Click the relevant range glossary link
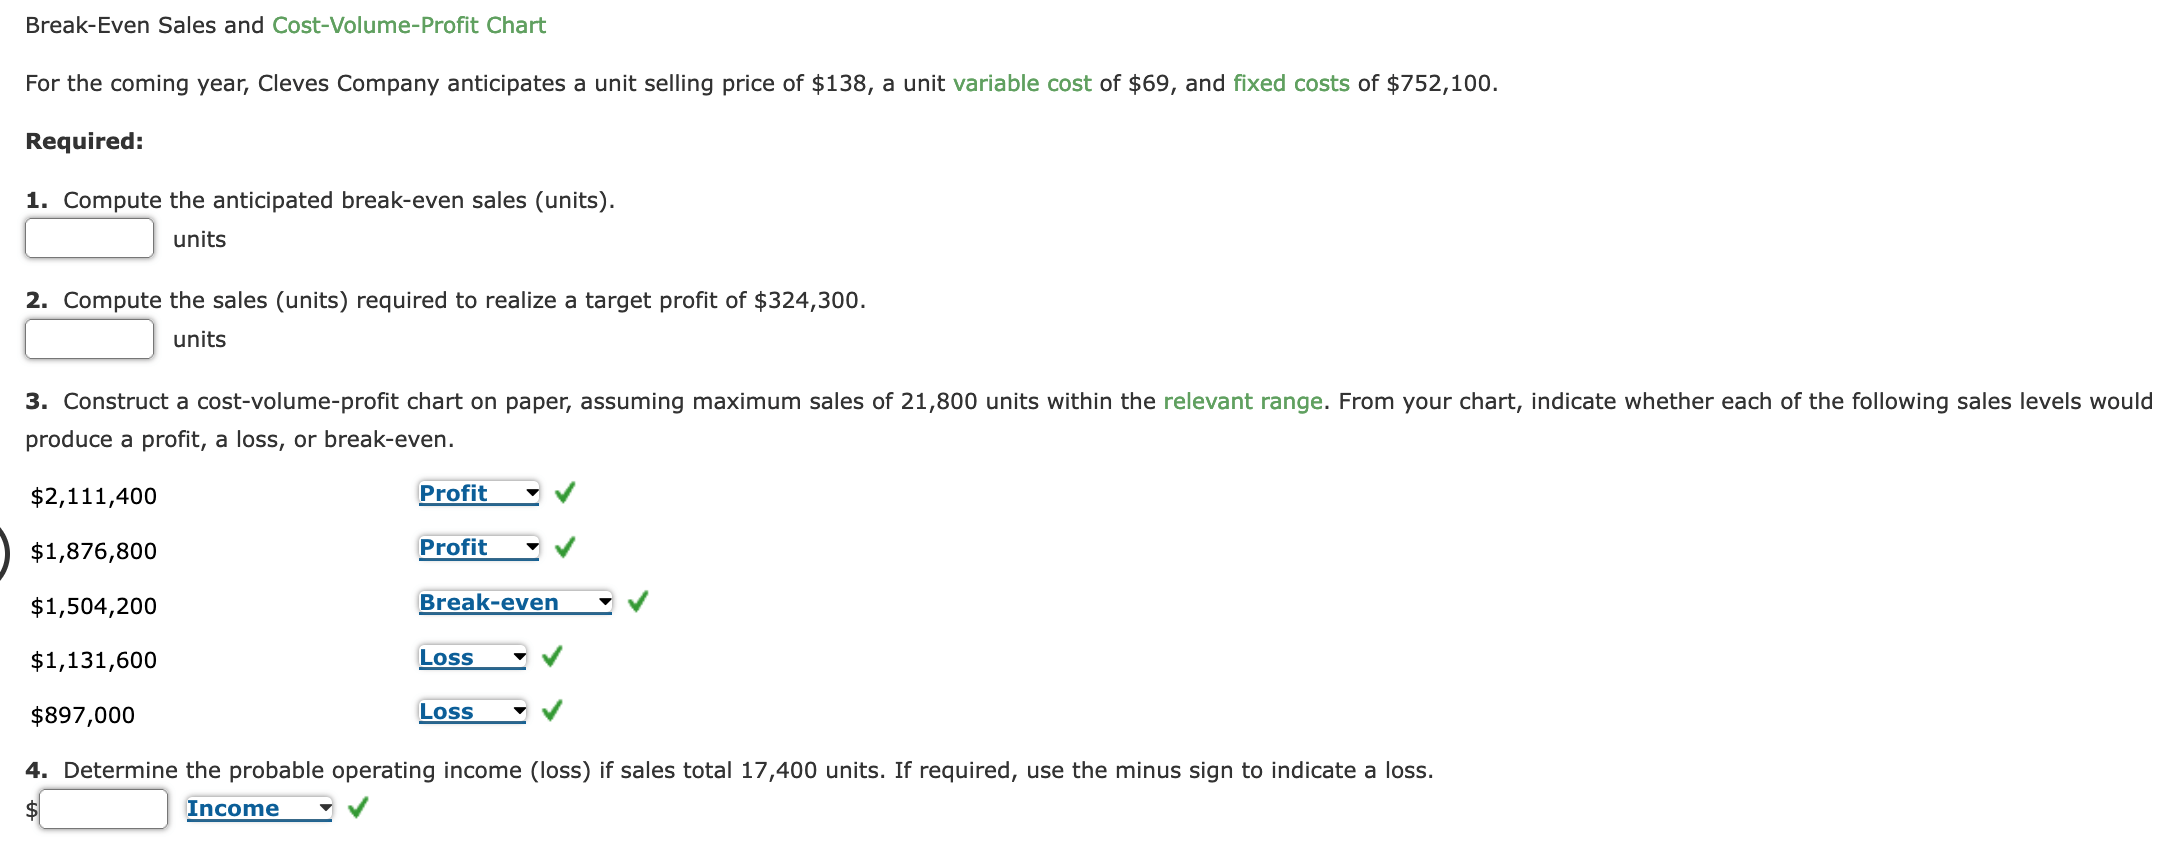The image size is (2162, 854). pos(1242,401)
